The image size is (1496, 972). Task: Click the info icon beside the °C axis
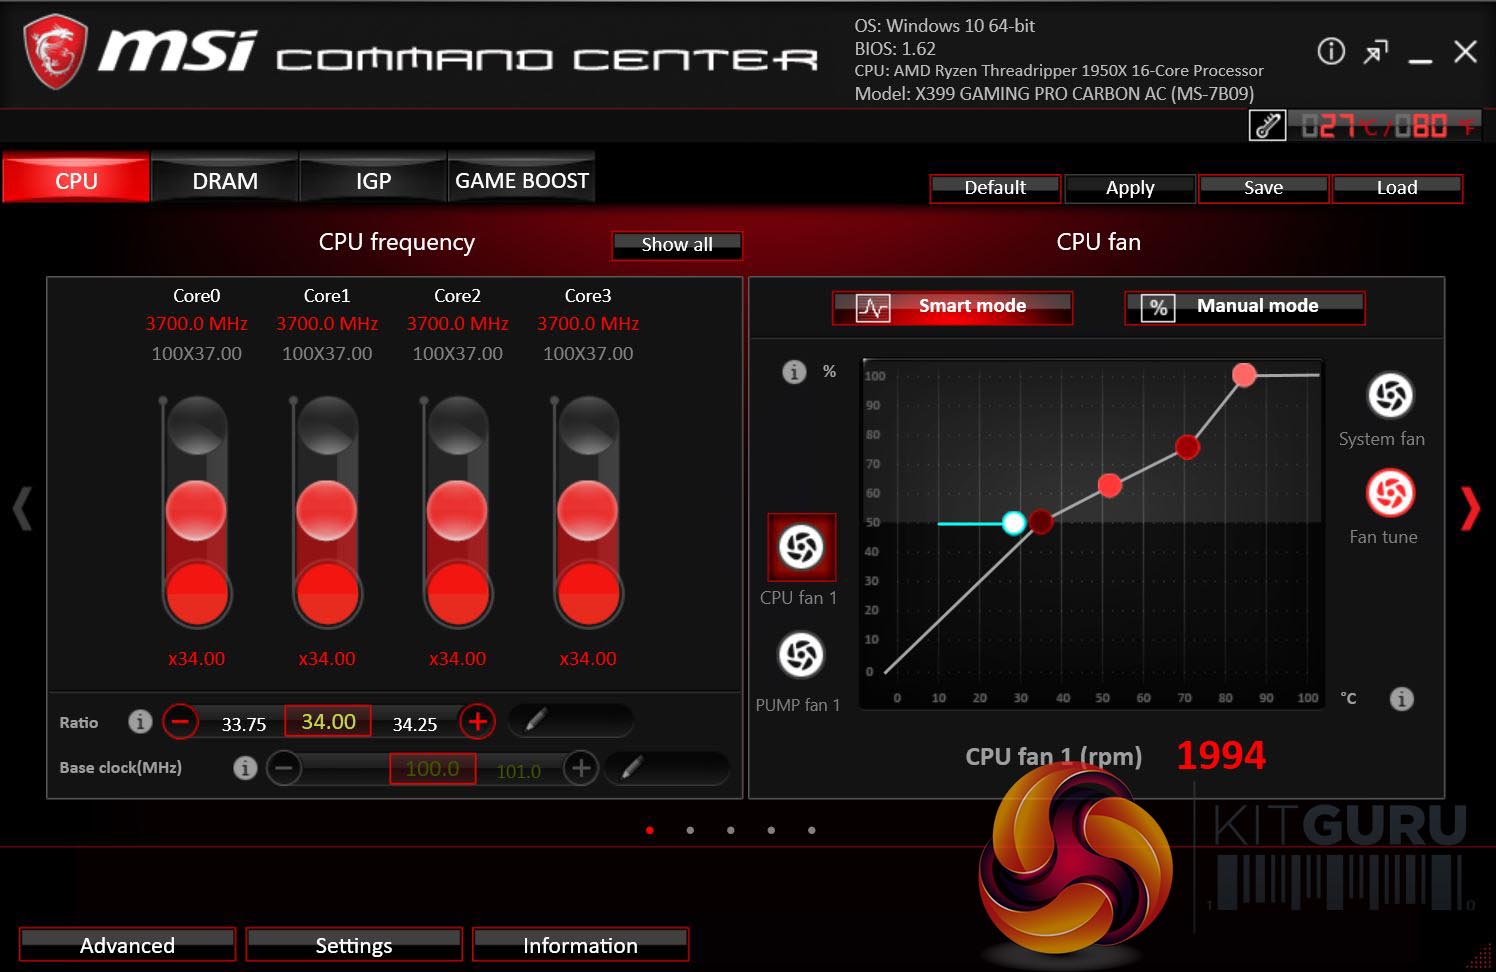[1402, 699]
